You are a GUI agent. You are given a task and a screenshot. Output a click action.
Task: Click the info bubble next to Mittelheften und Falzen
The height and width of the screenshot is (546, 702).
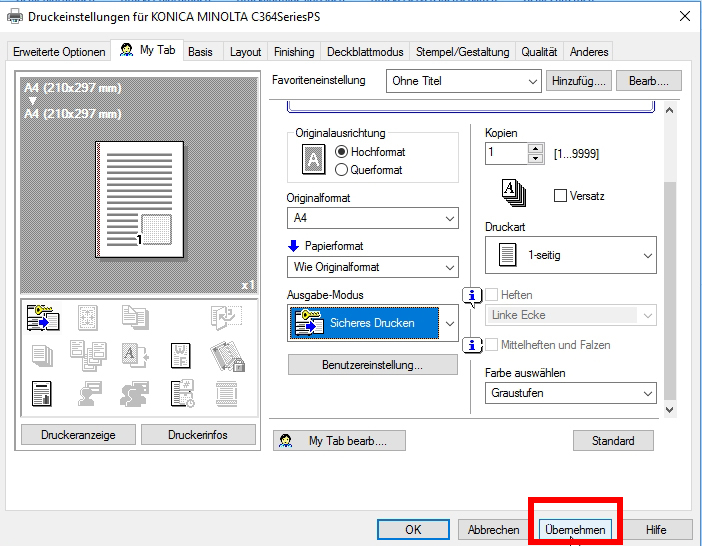(x=472, y=345)
